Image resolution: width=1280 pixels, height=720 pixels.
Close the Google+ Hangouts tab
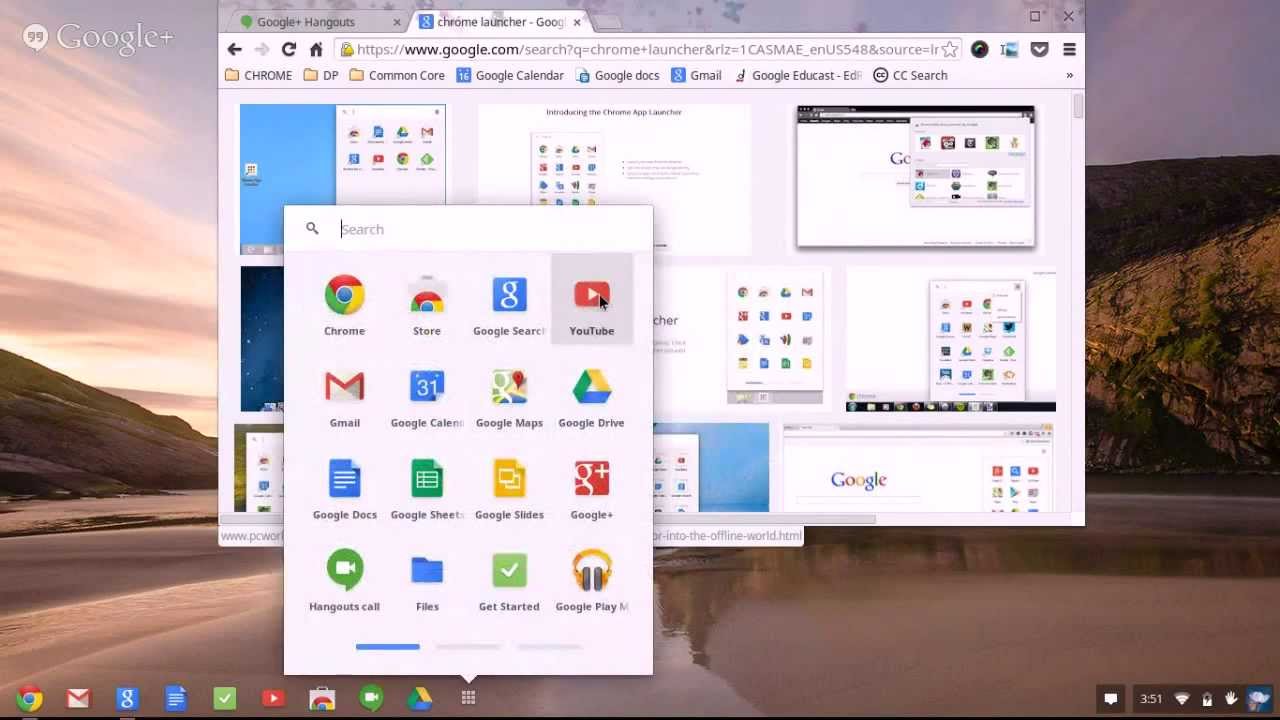397,22
